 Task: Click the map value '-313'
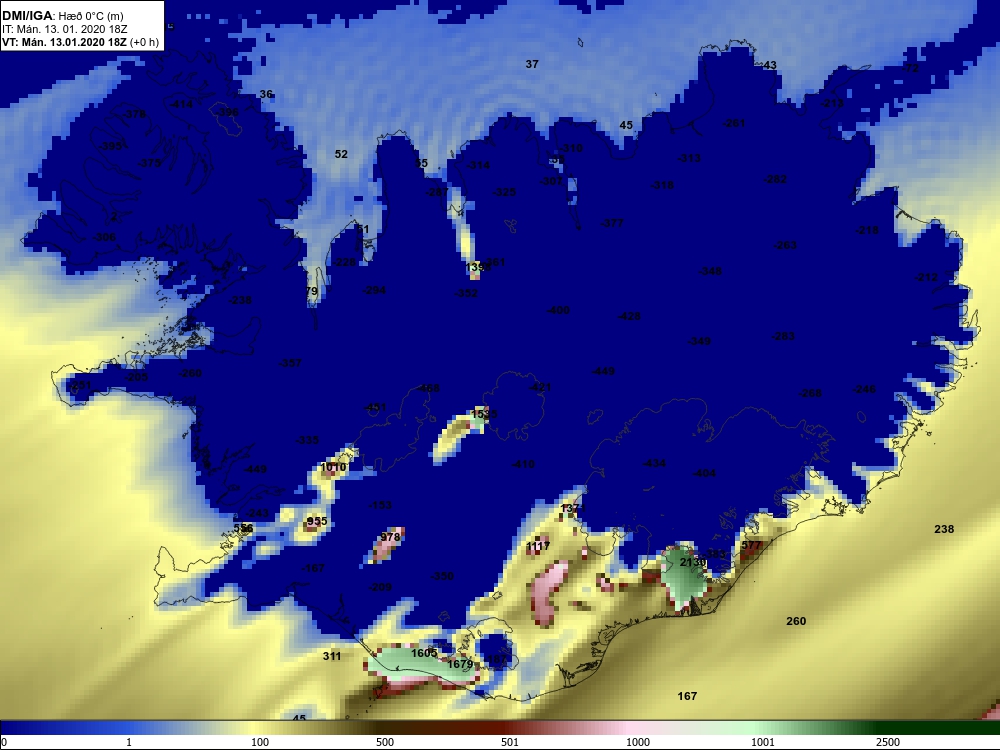pyautogui.click(x=689, y=158)
